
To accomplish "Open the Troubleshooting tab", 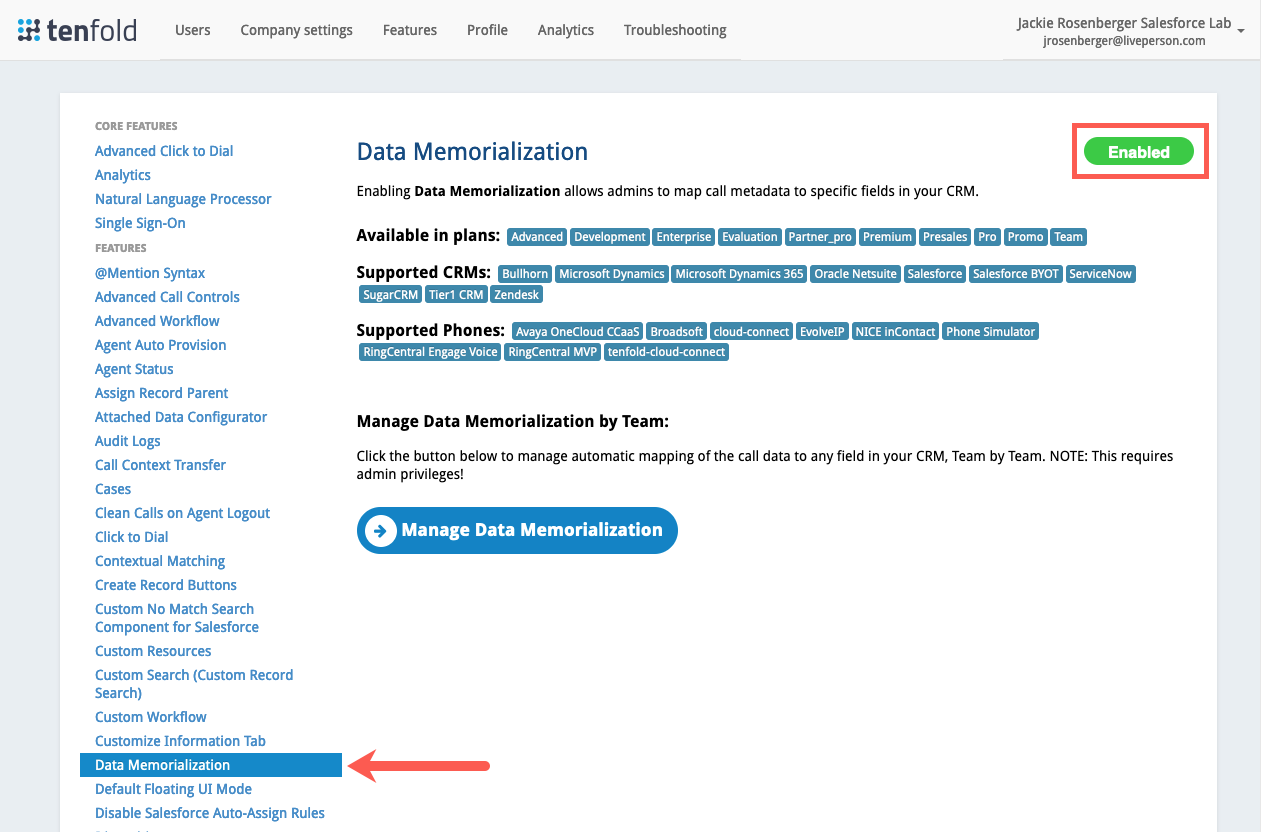I will [674, 30].
